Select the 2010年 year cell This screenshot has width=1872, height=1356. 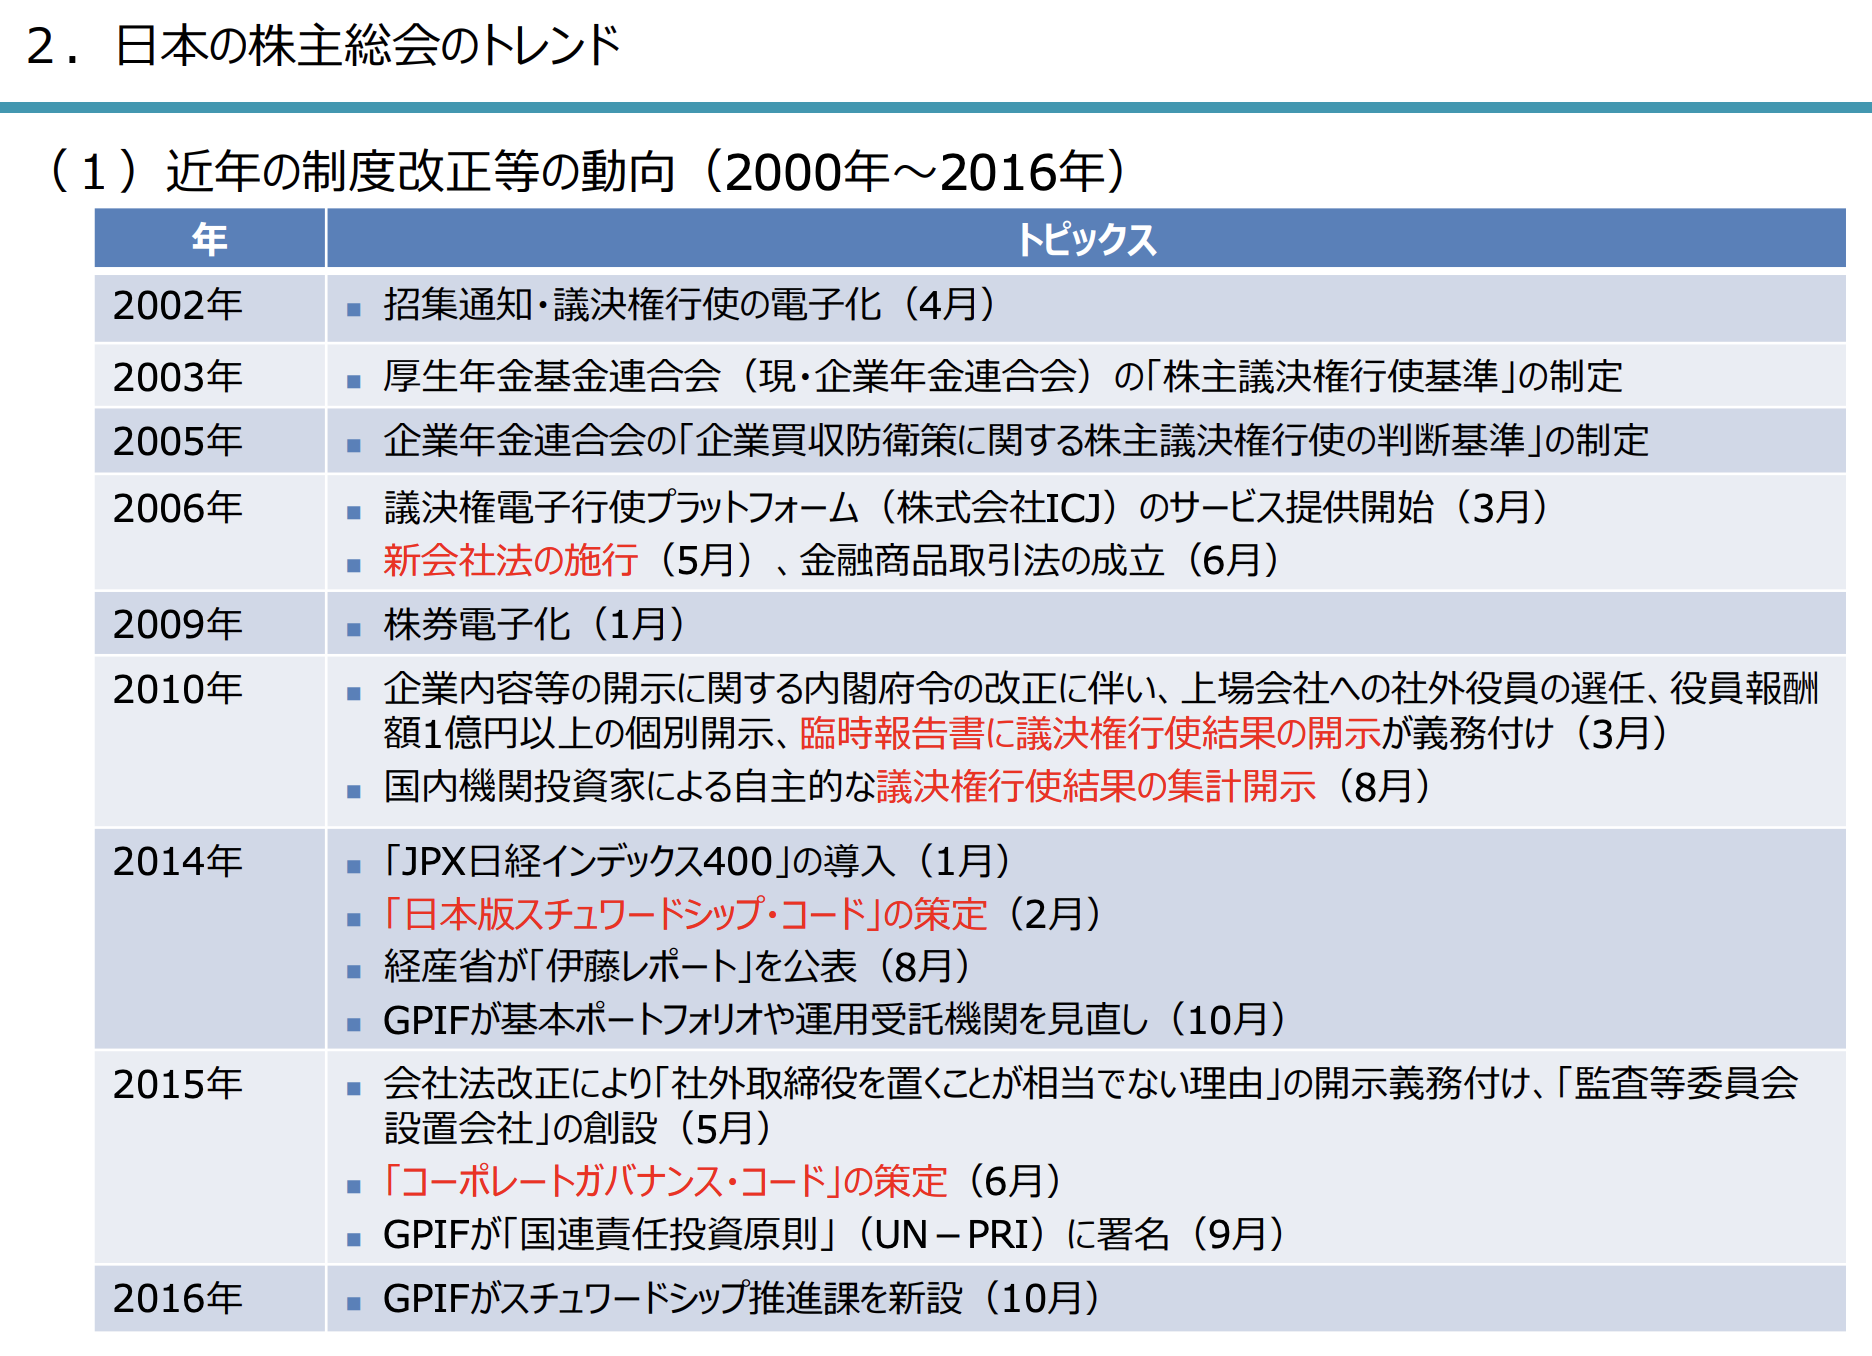pos(210,741)
